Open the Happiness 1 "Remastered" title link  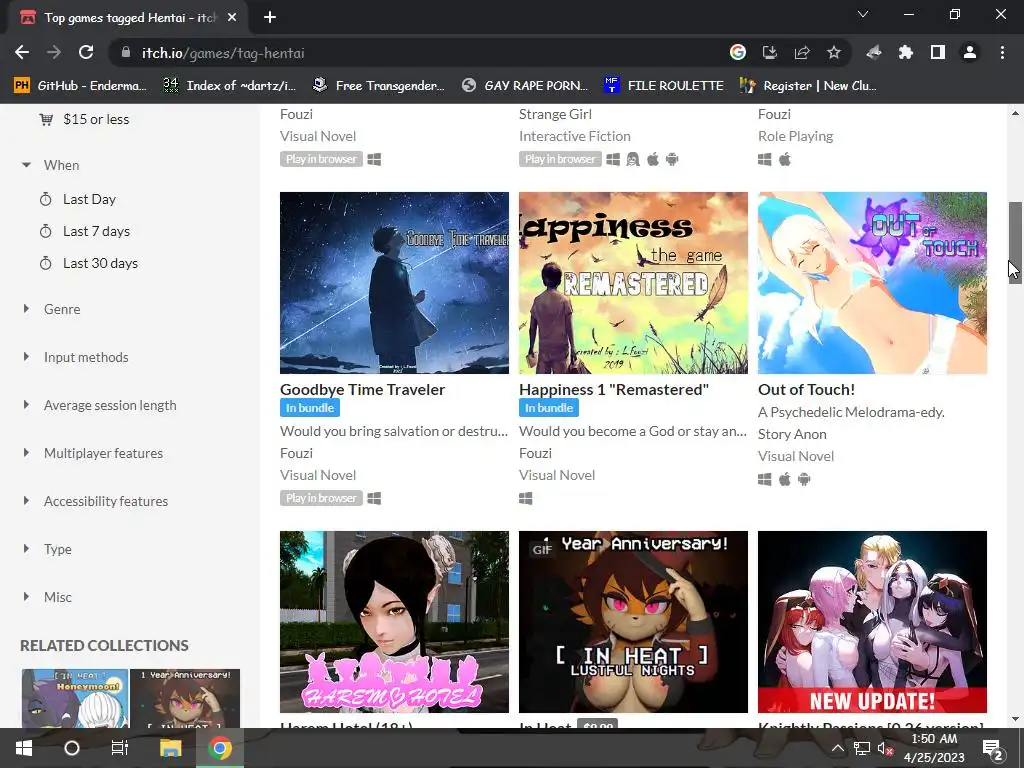tap(614, 390)
